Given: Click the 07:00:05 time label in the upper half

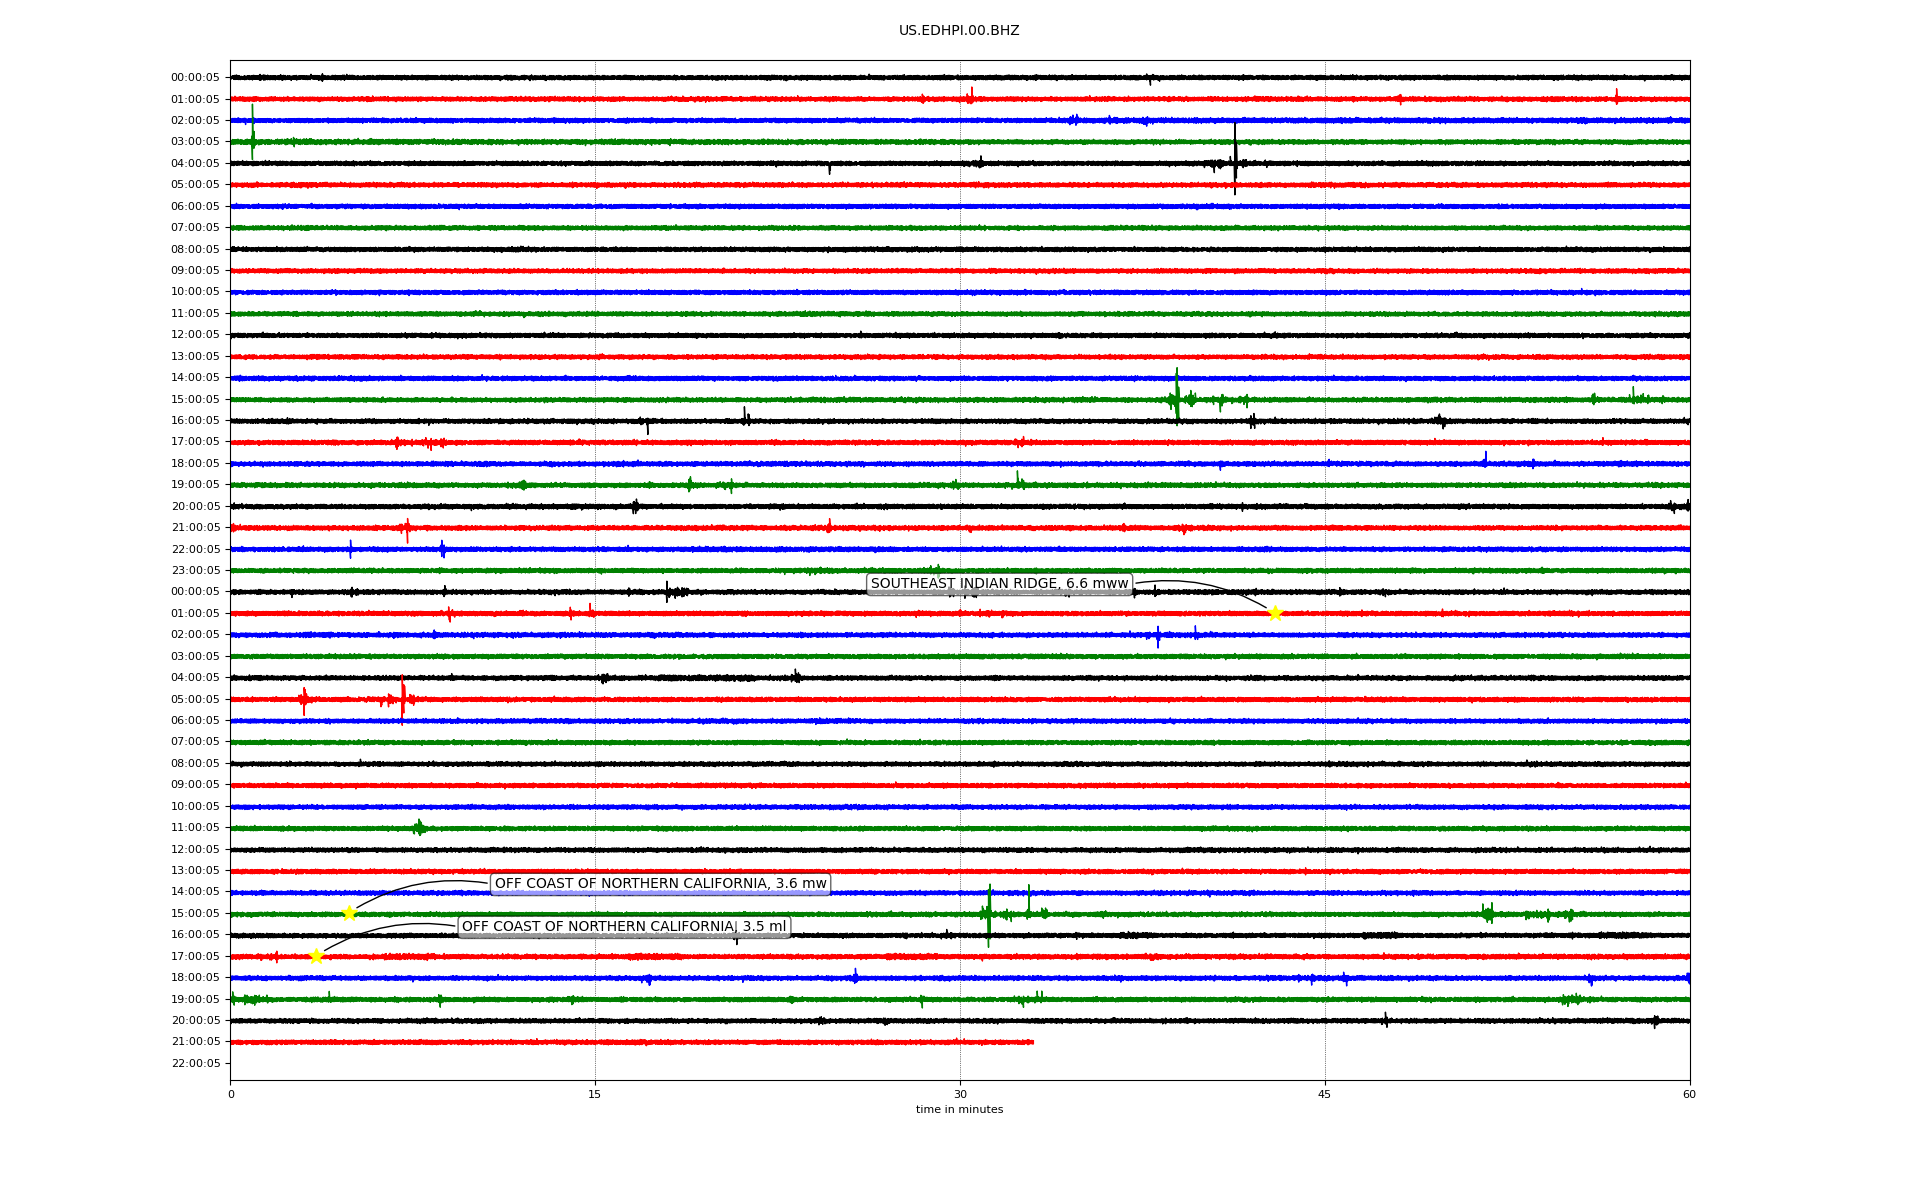Looking at the screenshot, I should (x=195, y=228).
